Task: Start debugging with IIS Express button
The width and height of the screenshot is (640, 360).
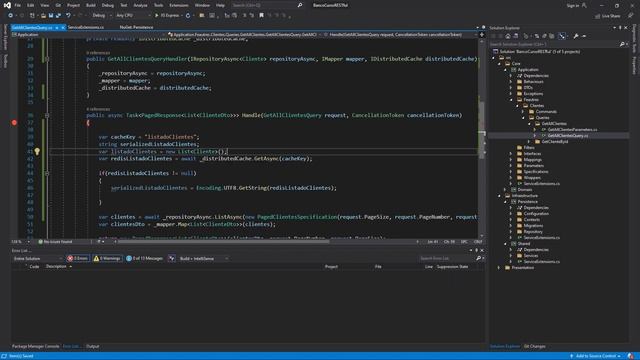Action: pyautogui.click(x=167, y=16)
